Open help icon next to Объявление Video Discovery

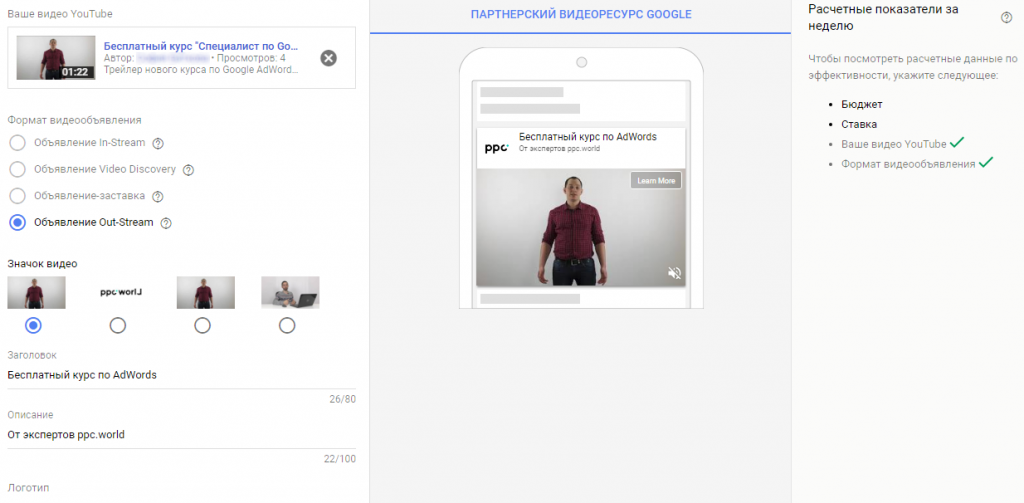(188, 170)
